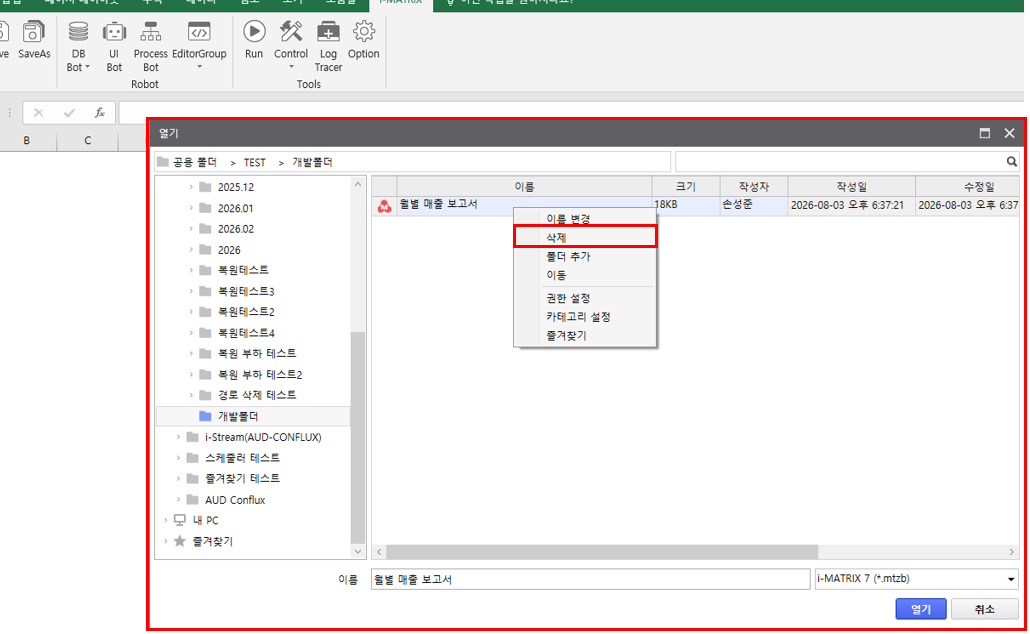Viewport: 1030px width, 634px height.
Task: Expand the 내 PC tree node
Action: point(166,520)
